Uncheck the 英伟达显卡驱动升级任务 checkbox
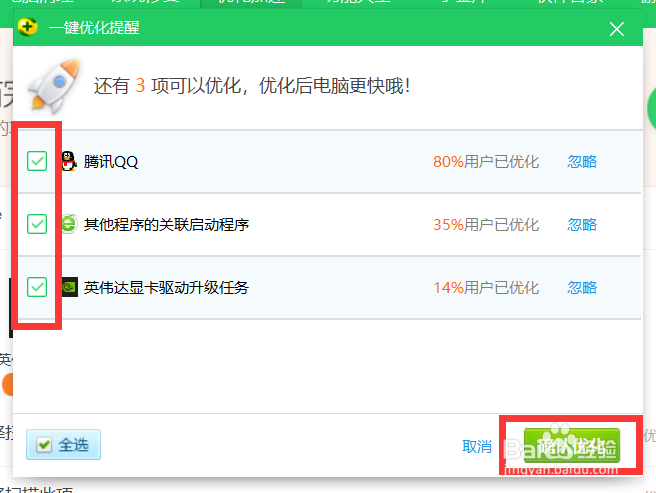The width and height of the screenshot is (656, 493). 37,287
